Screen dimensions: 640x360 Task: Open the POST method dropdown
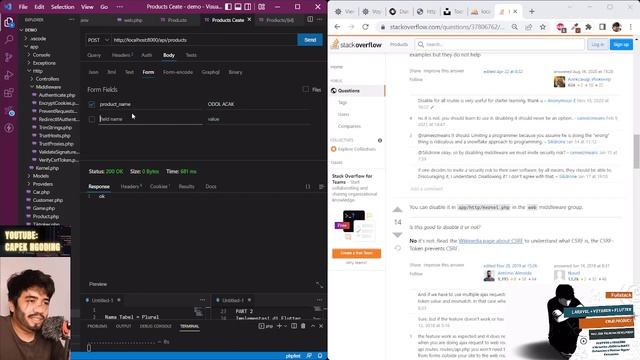(98, 40)
